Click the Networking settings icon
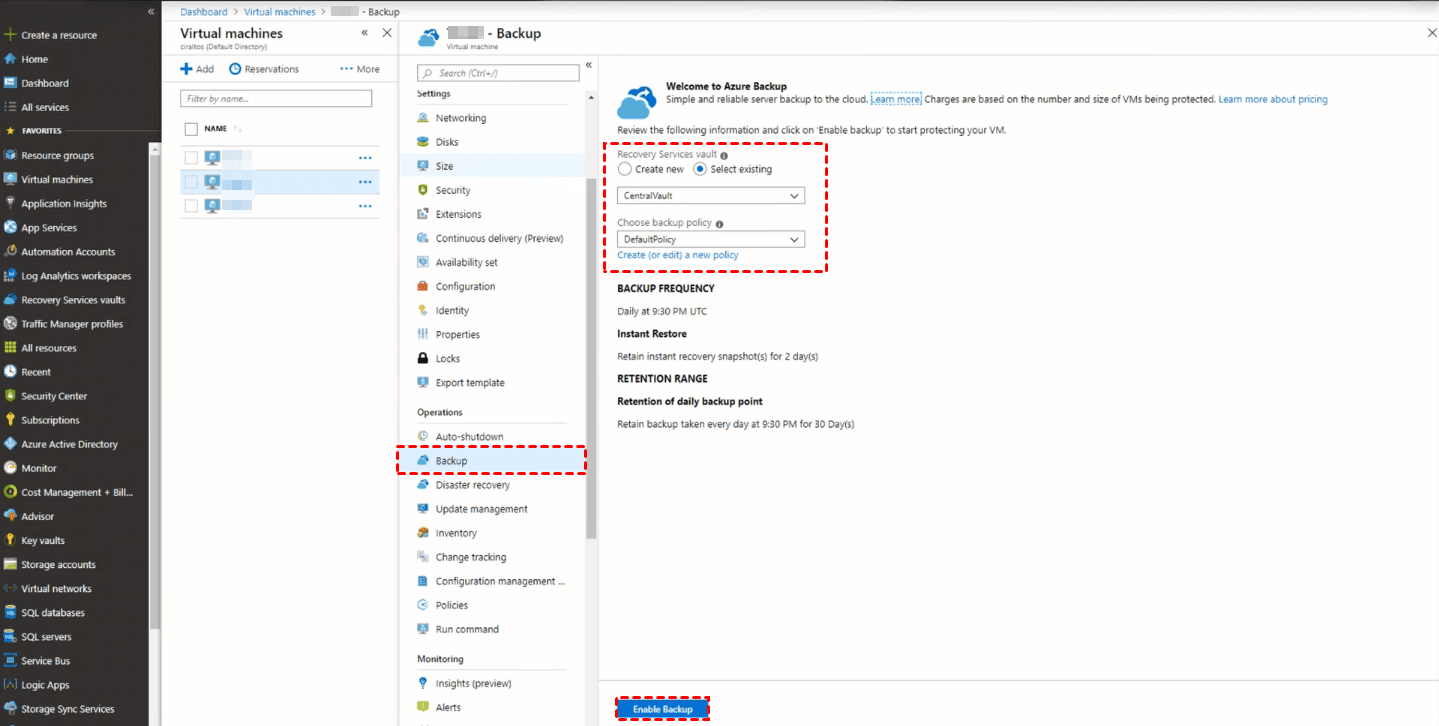The width and height of the screenshot is (1439, 726). pyautogui.click(x=423, y=118)
